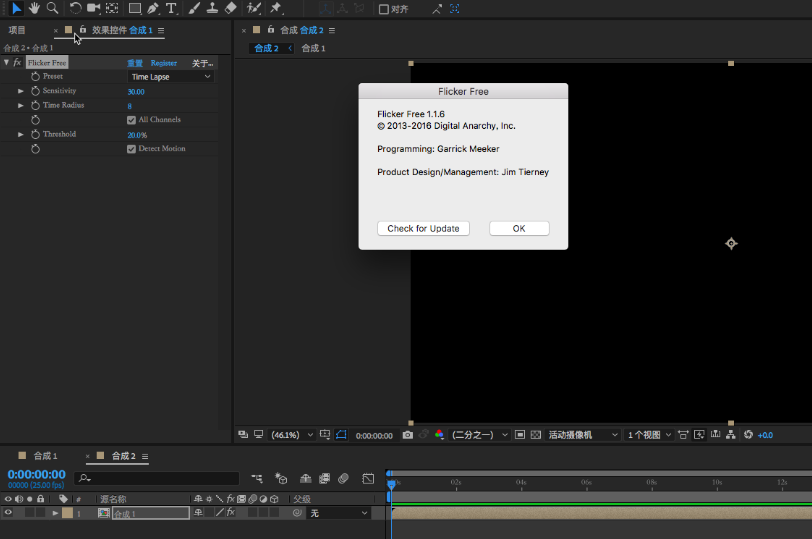Select the 效果控件 合成 1 tab
Screen dimensions: 812x539
pos(122,30)
